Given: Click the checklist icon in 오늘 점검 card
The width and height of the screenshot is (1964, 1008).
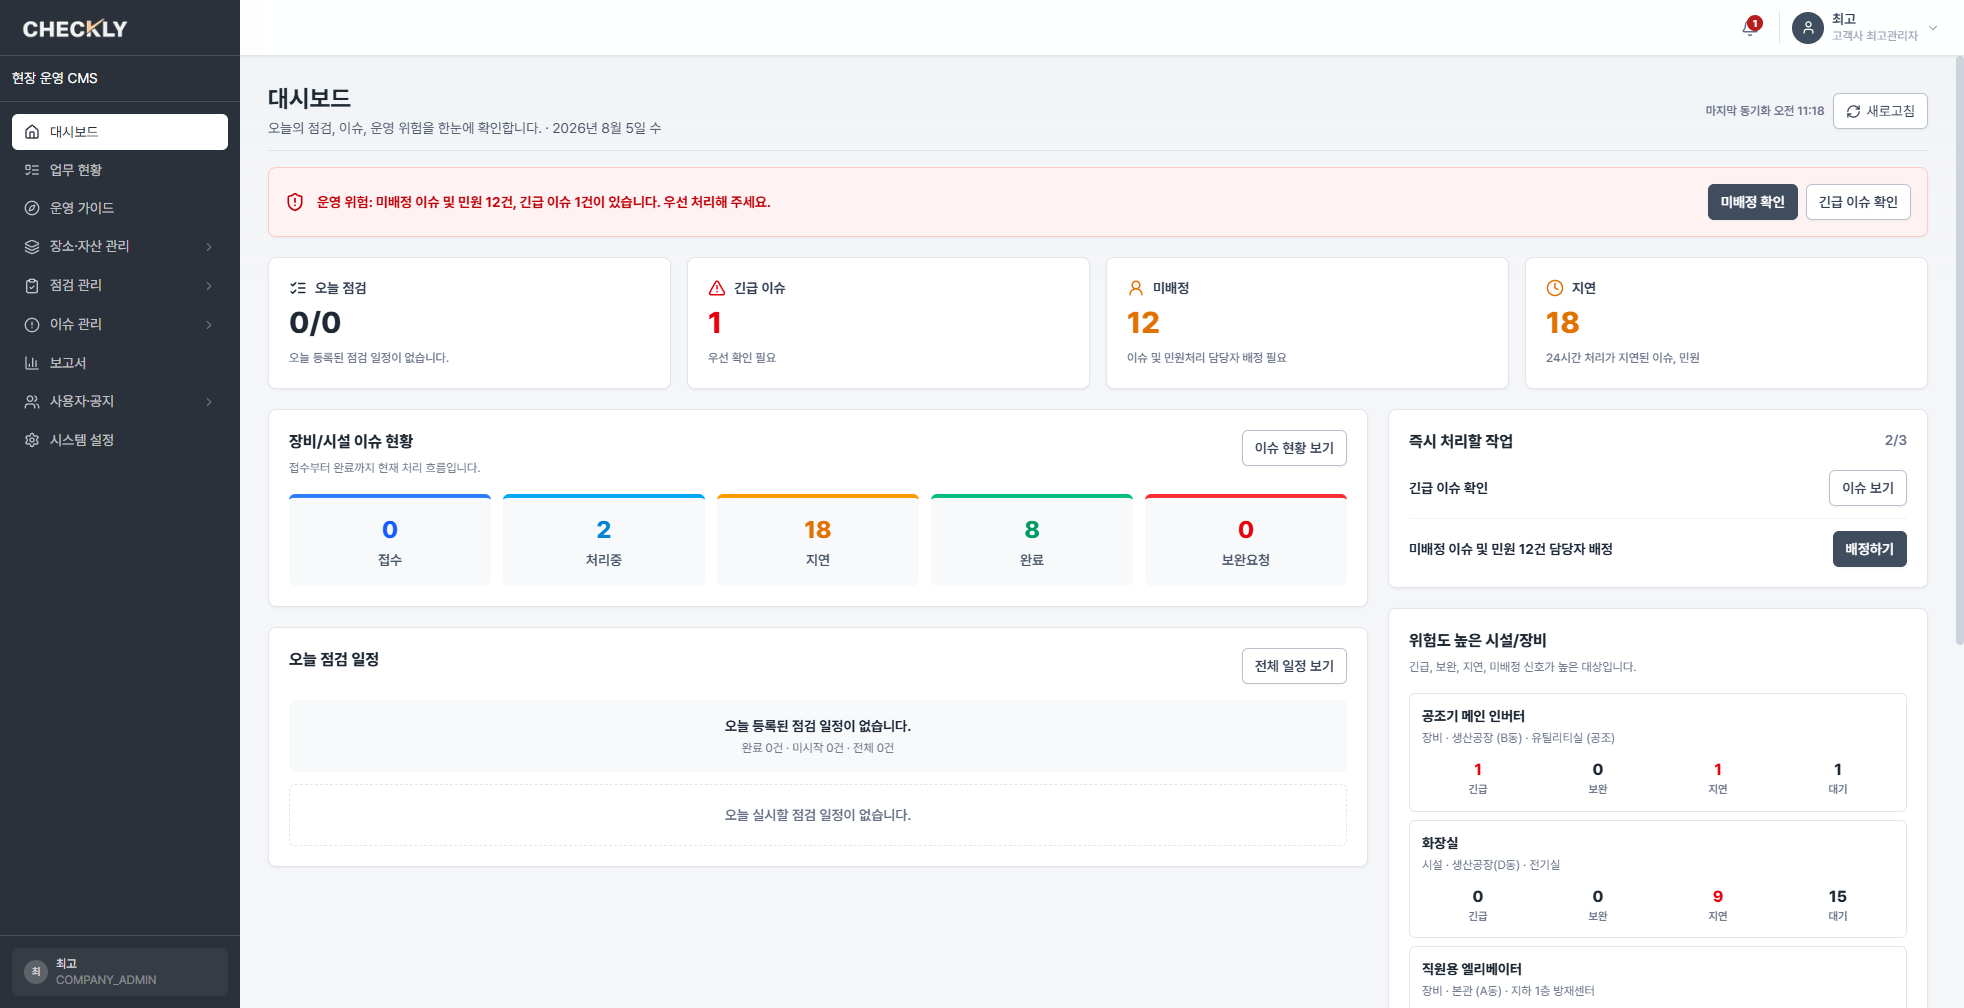Looking at the screenshot, I should click(298, 288).
